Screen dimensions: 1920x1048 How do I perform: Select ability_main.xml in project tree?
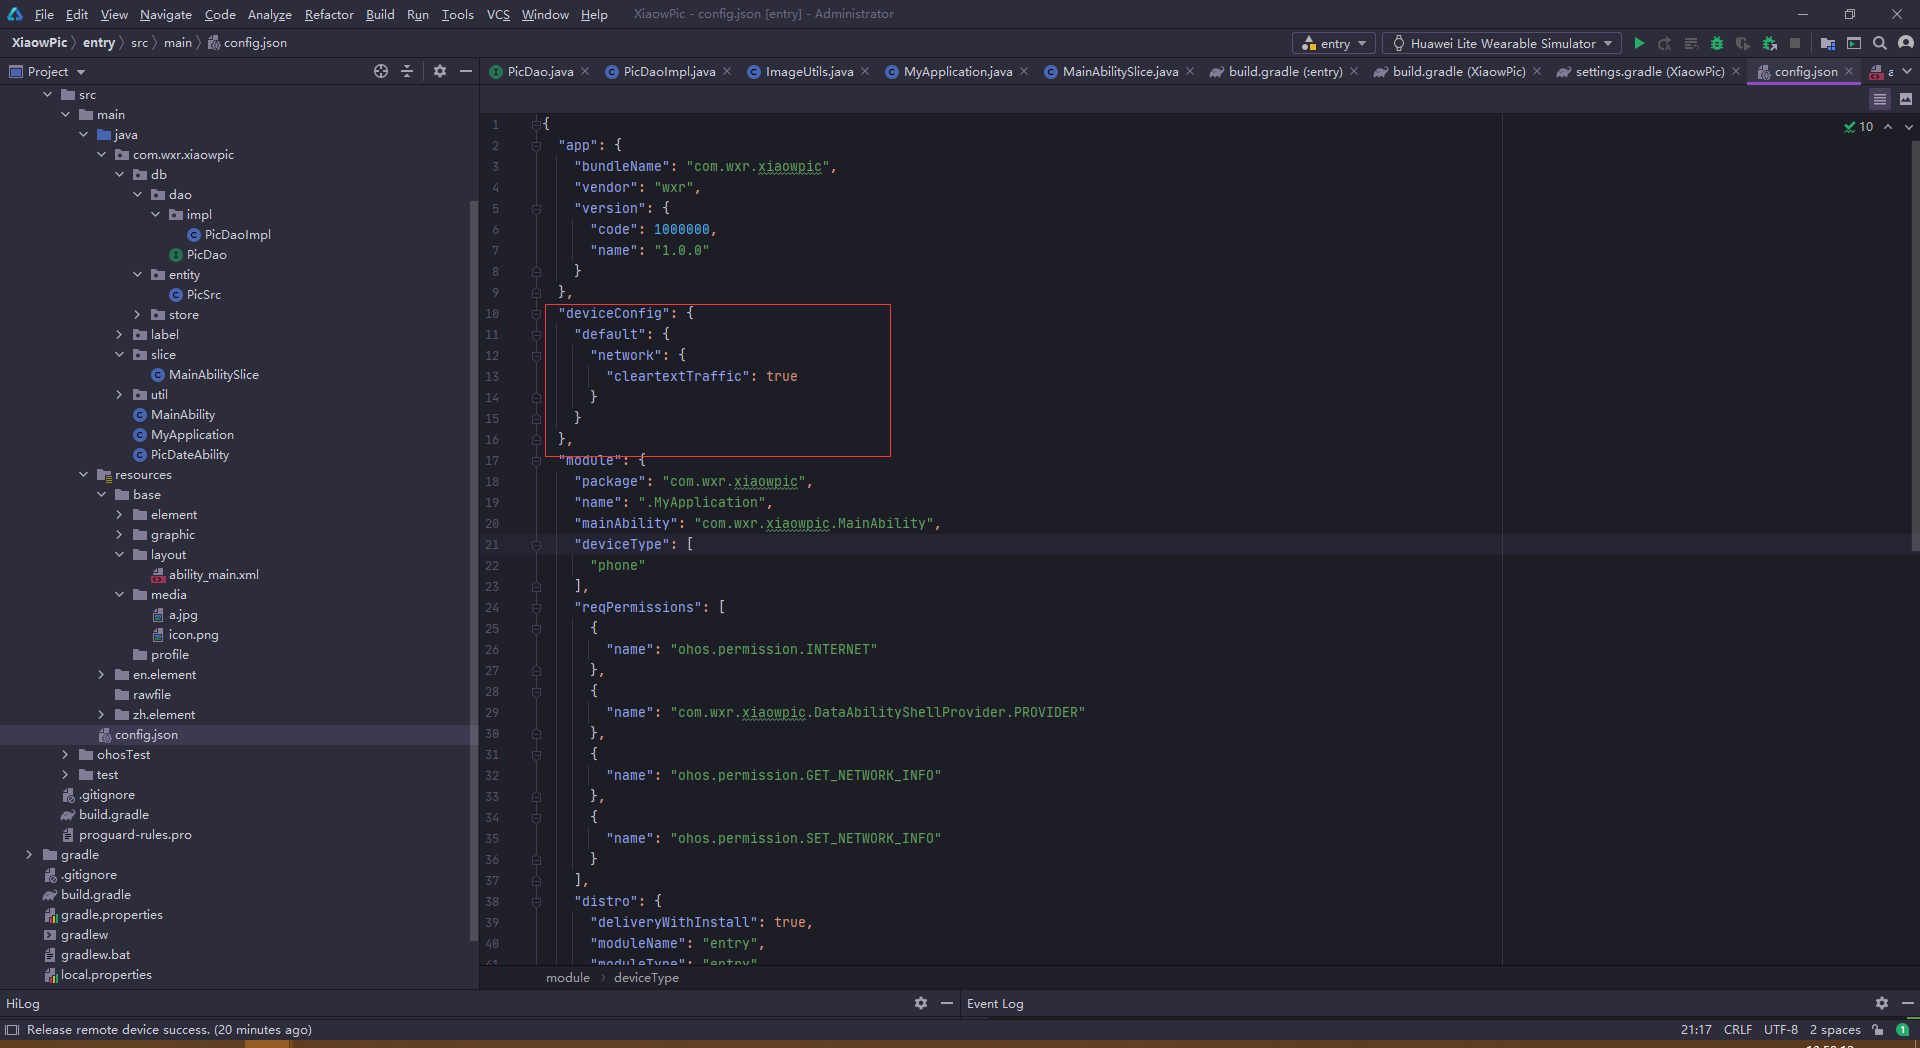coord(213,574)
